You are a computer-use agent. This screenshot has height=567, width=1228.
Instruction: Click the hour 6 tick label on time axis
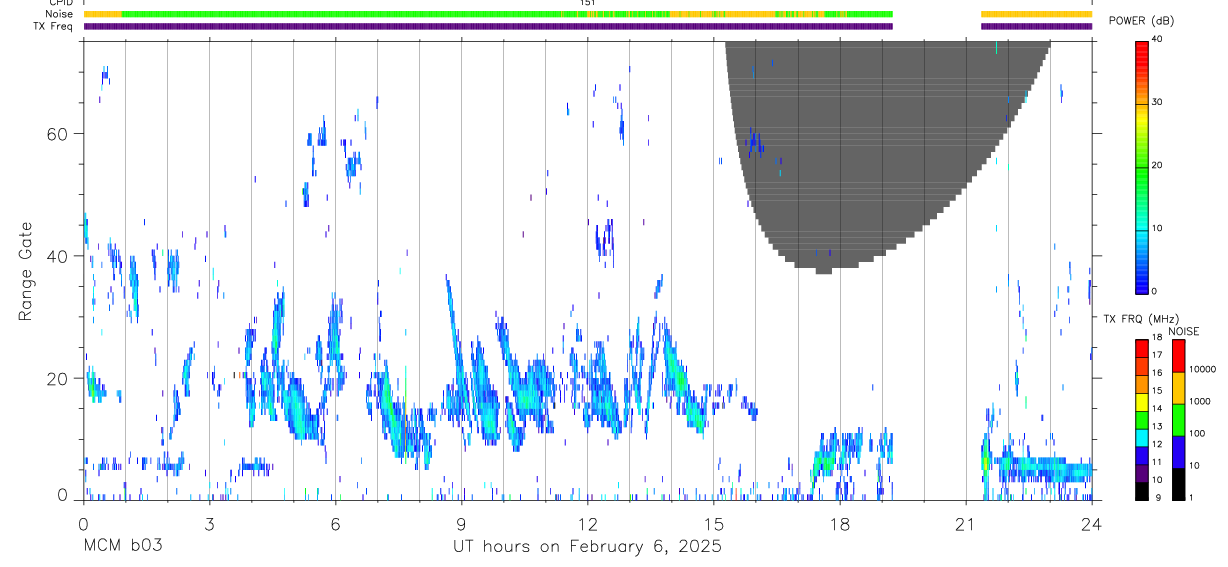pos(335,523)
